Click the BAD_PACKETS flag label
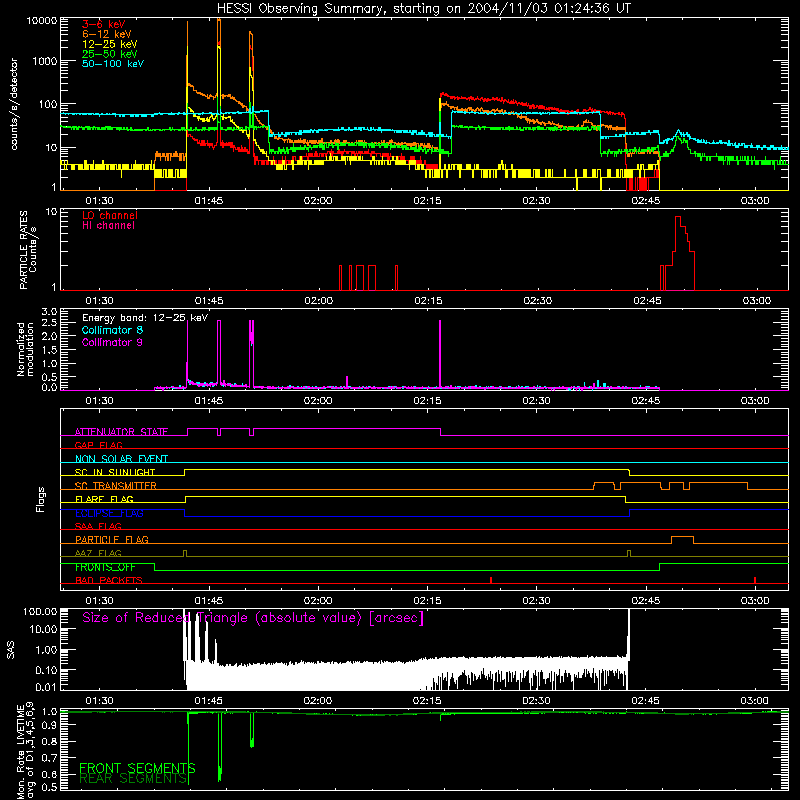This screenshot has height=800, width=800. click(109, 580)
